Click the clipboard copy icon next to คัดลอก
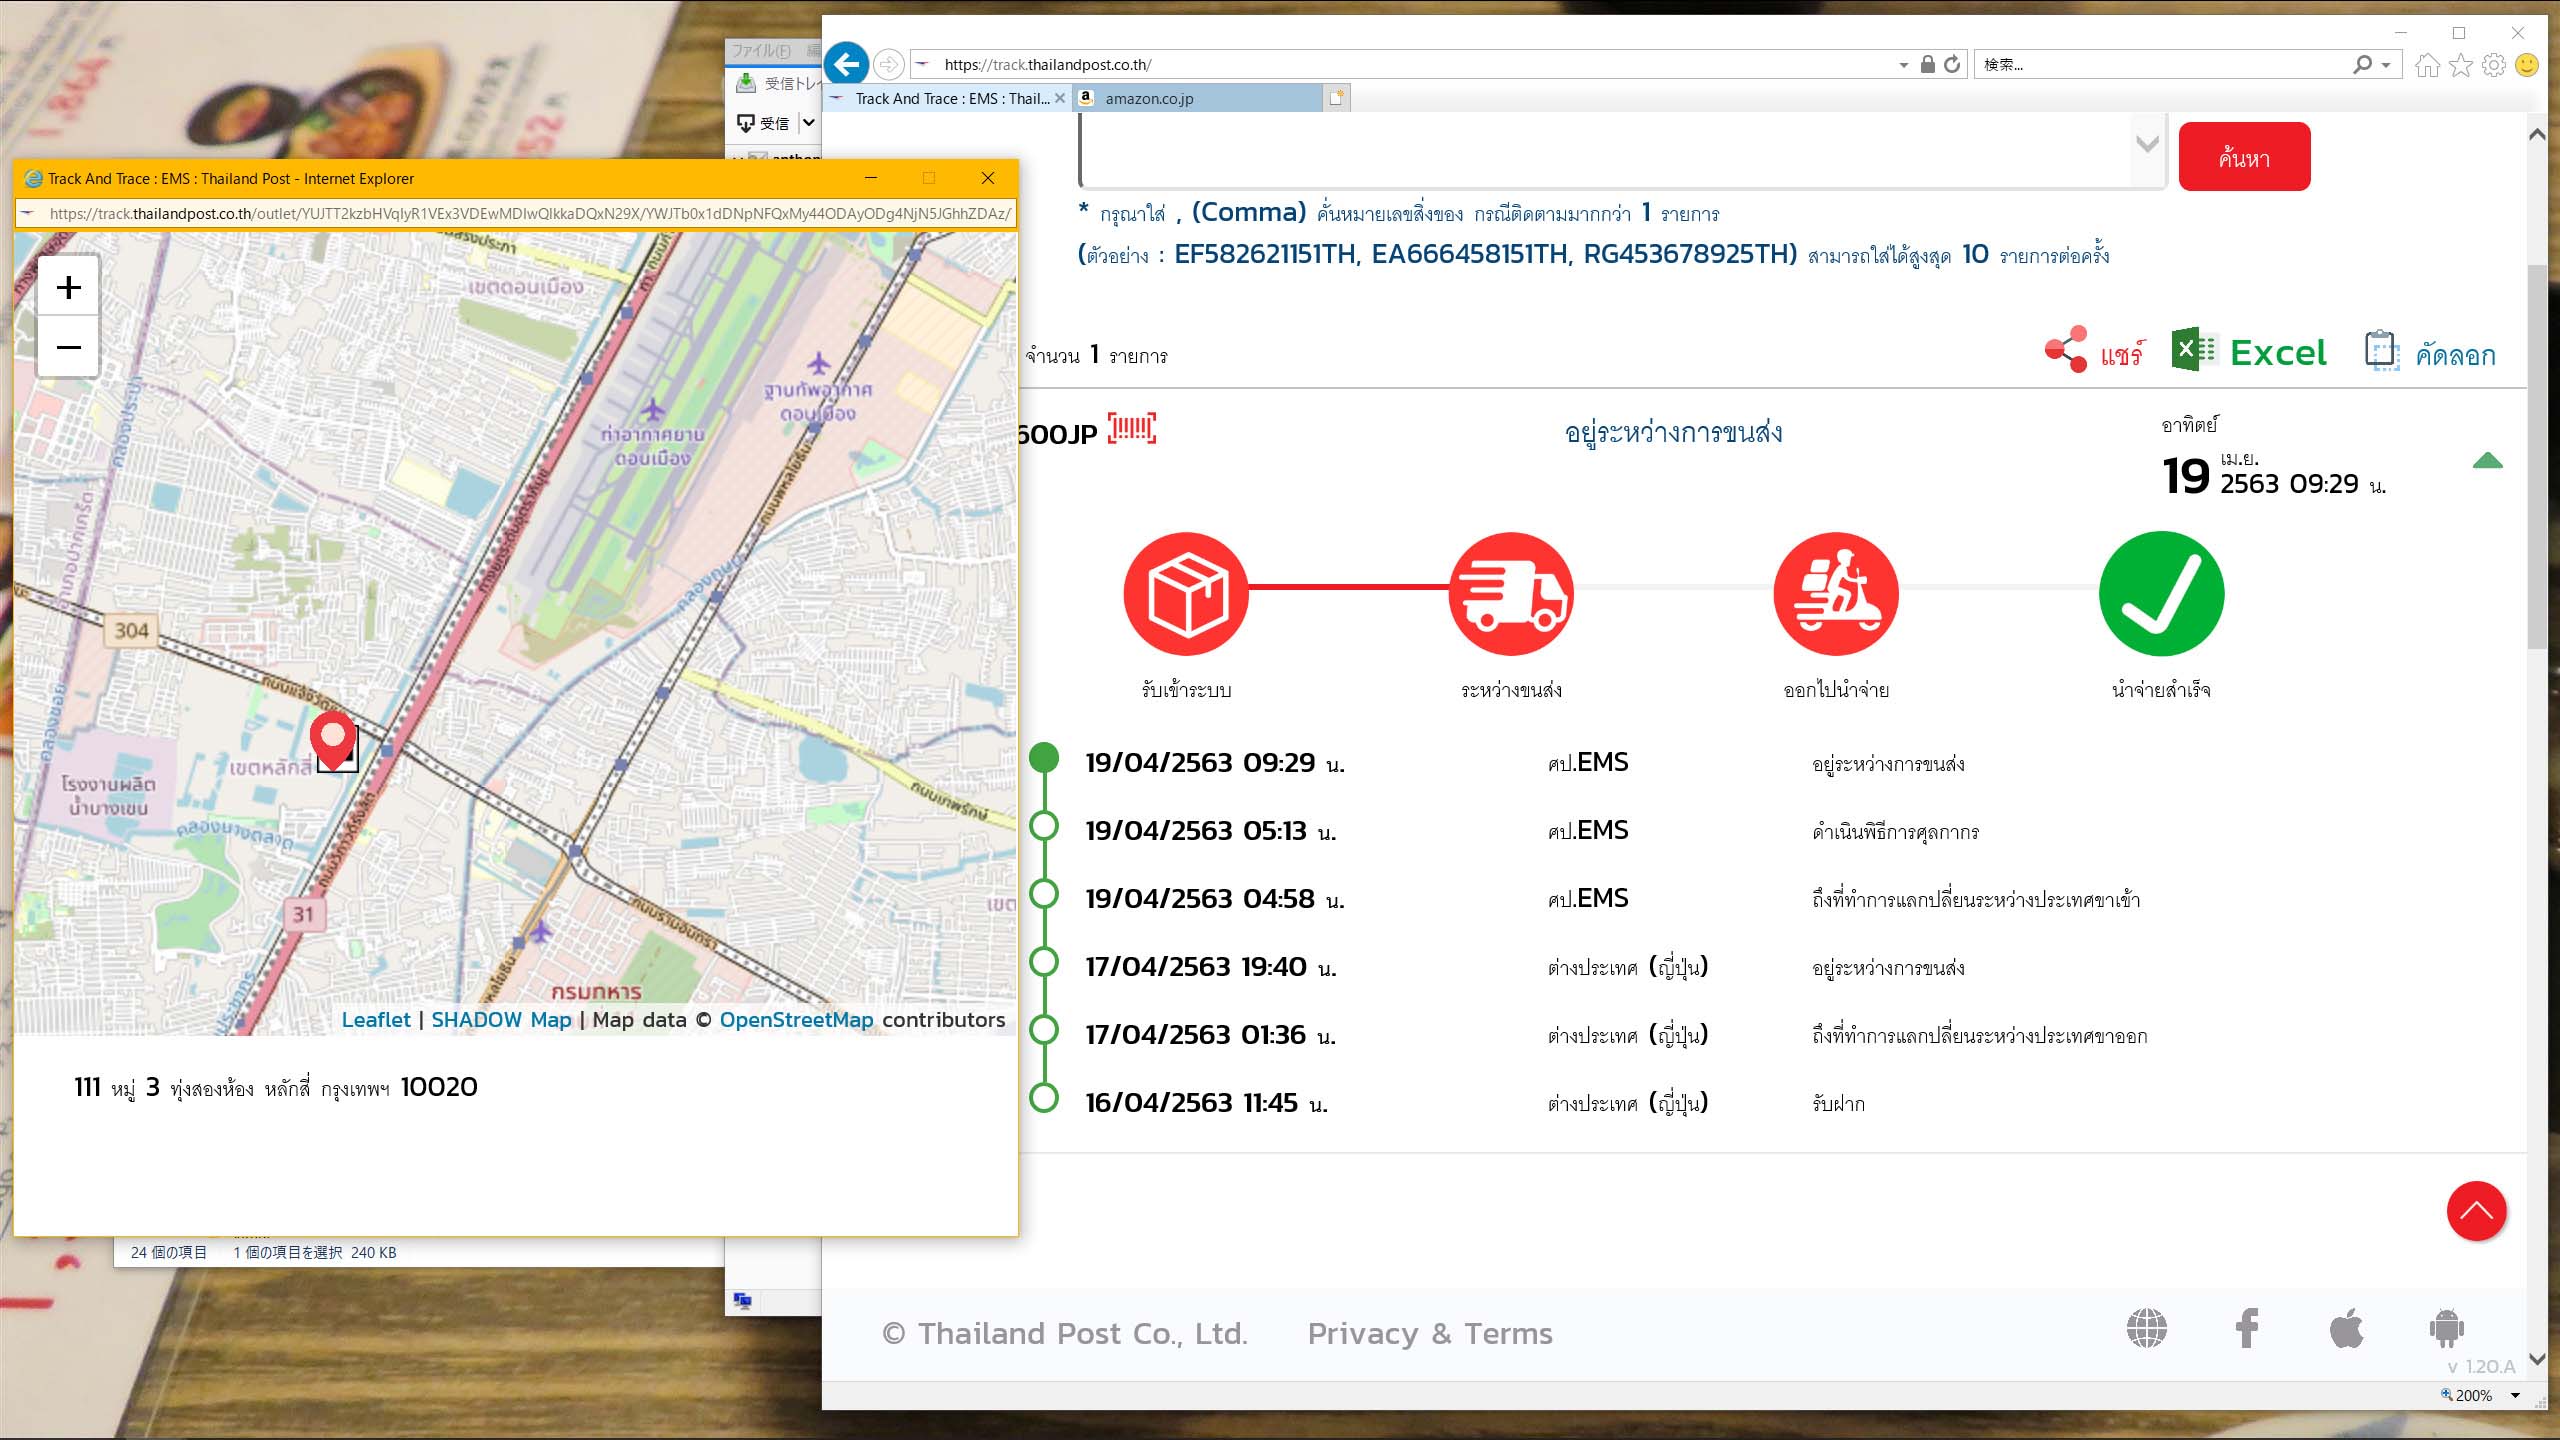The width and height of the screenshot is (2560, 1440). tap(2381, 351)
